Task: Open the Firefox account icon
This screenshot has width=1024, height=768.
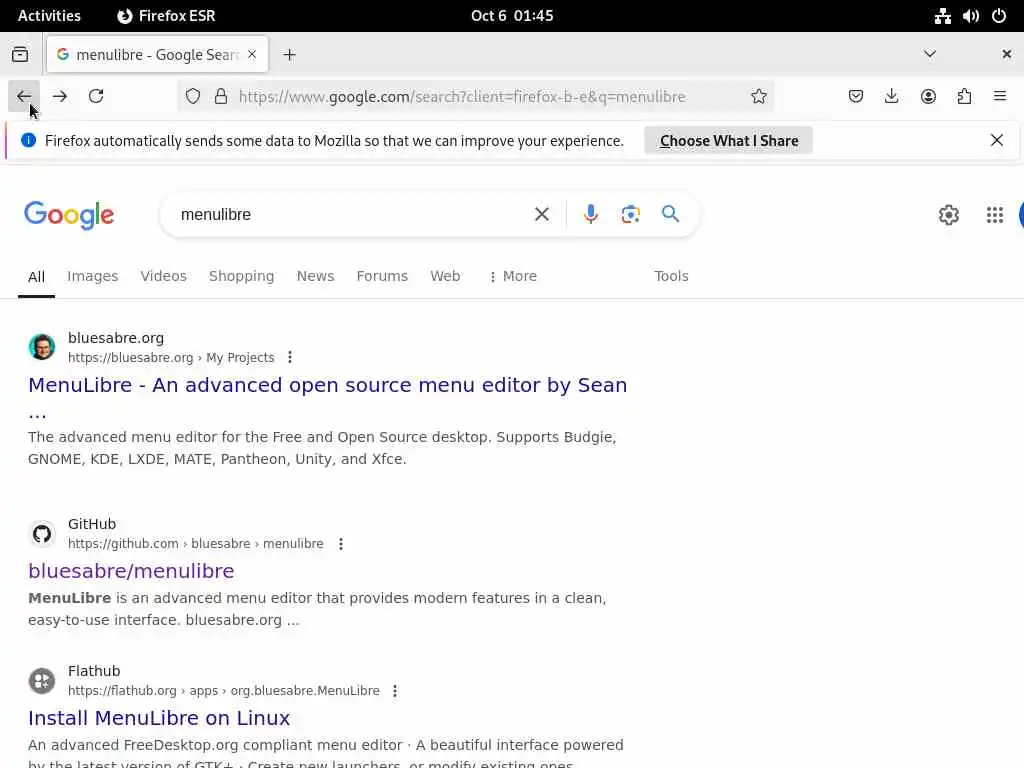Action: (x=928, y=97)
